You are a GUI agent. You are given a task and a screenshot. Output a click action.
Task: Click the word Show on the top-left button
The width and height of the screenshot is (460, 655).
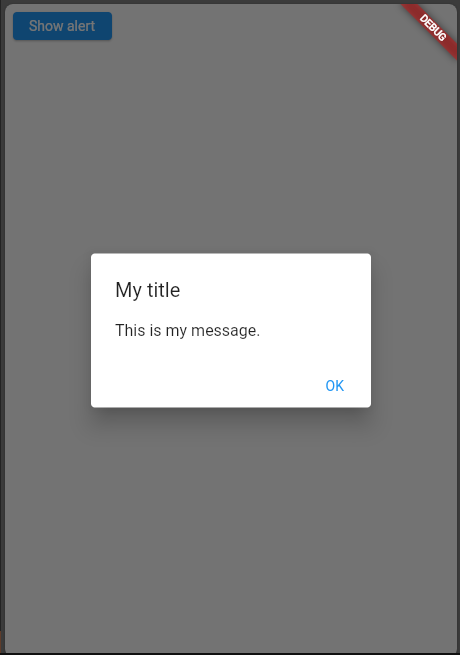[x=46, y=26]
